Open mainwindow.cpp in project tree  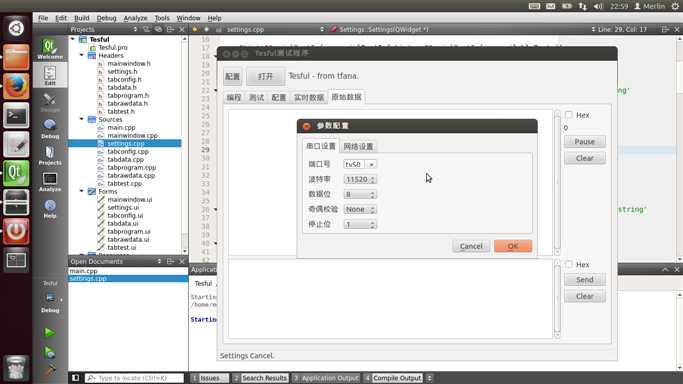132,135
